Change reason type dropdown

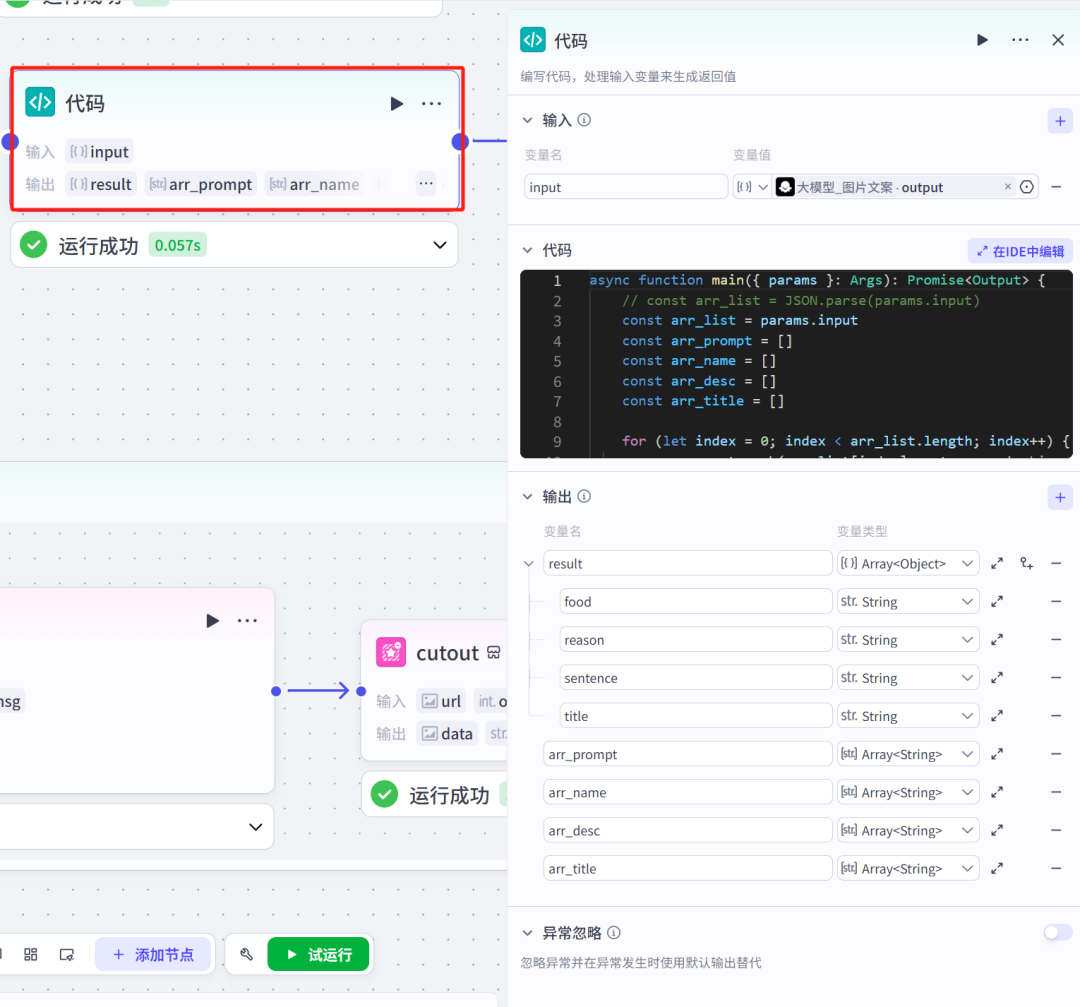[908, 640]
